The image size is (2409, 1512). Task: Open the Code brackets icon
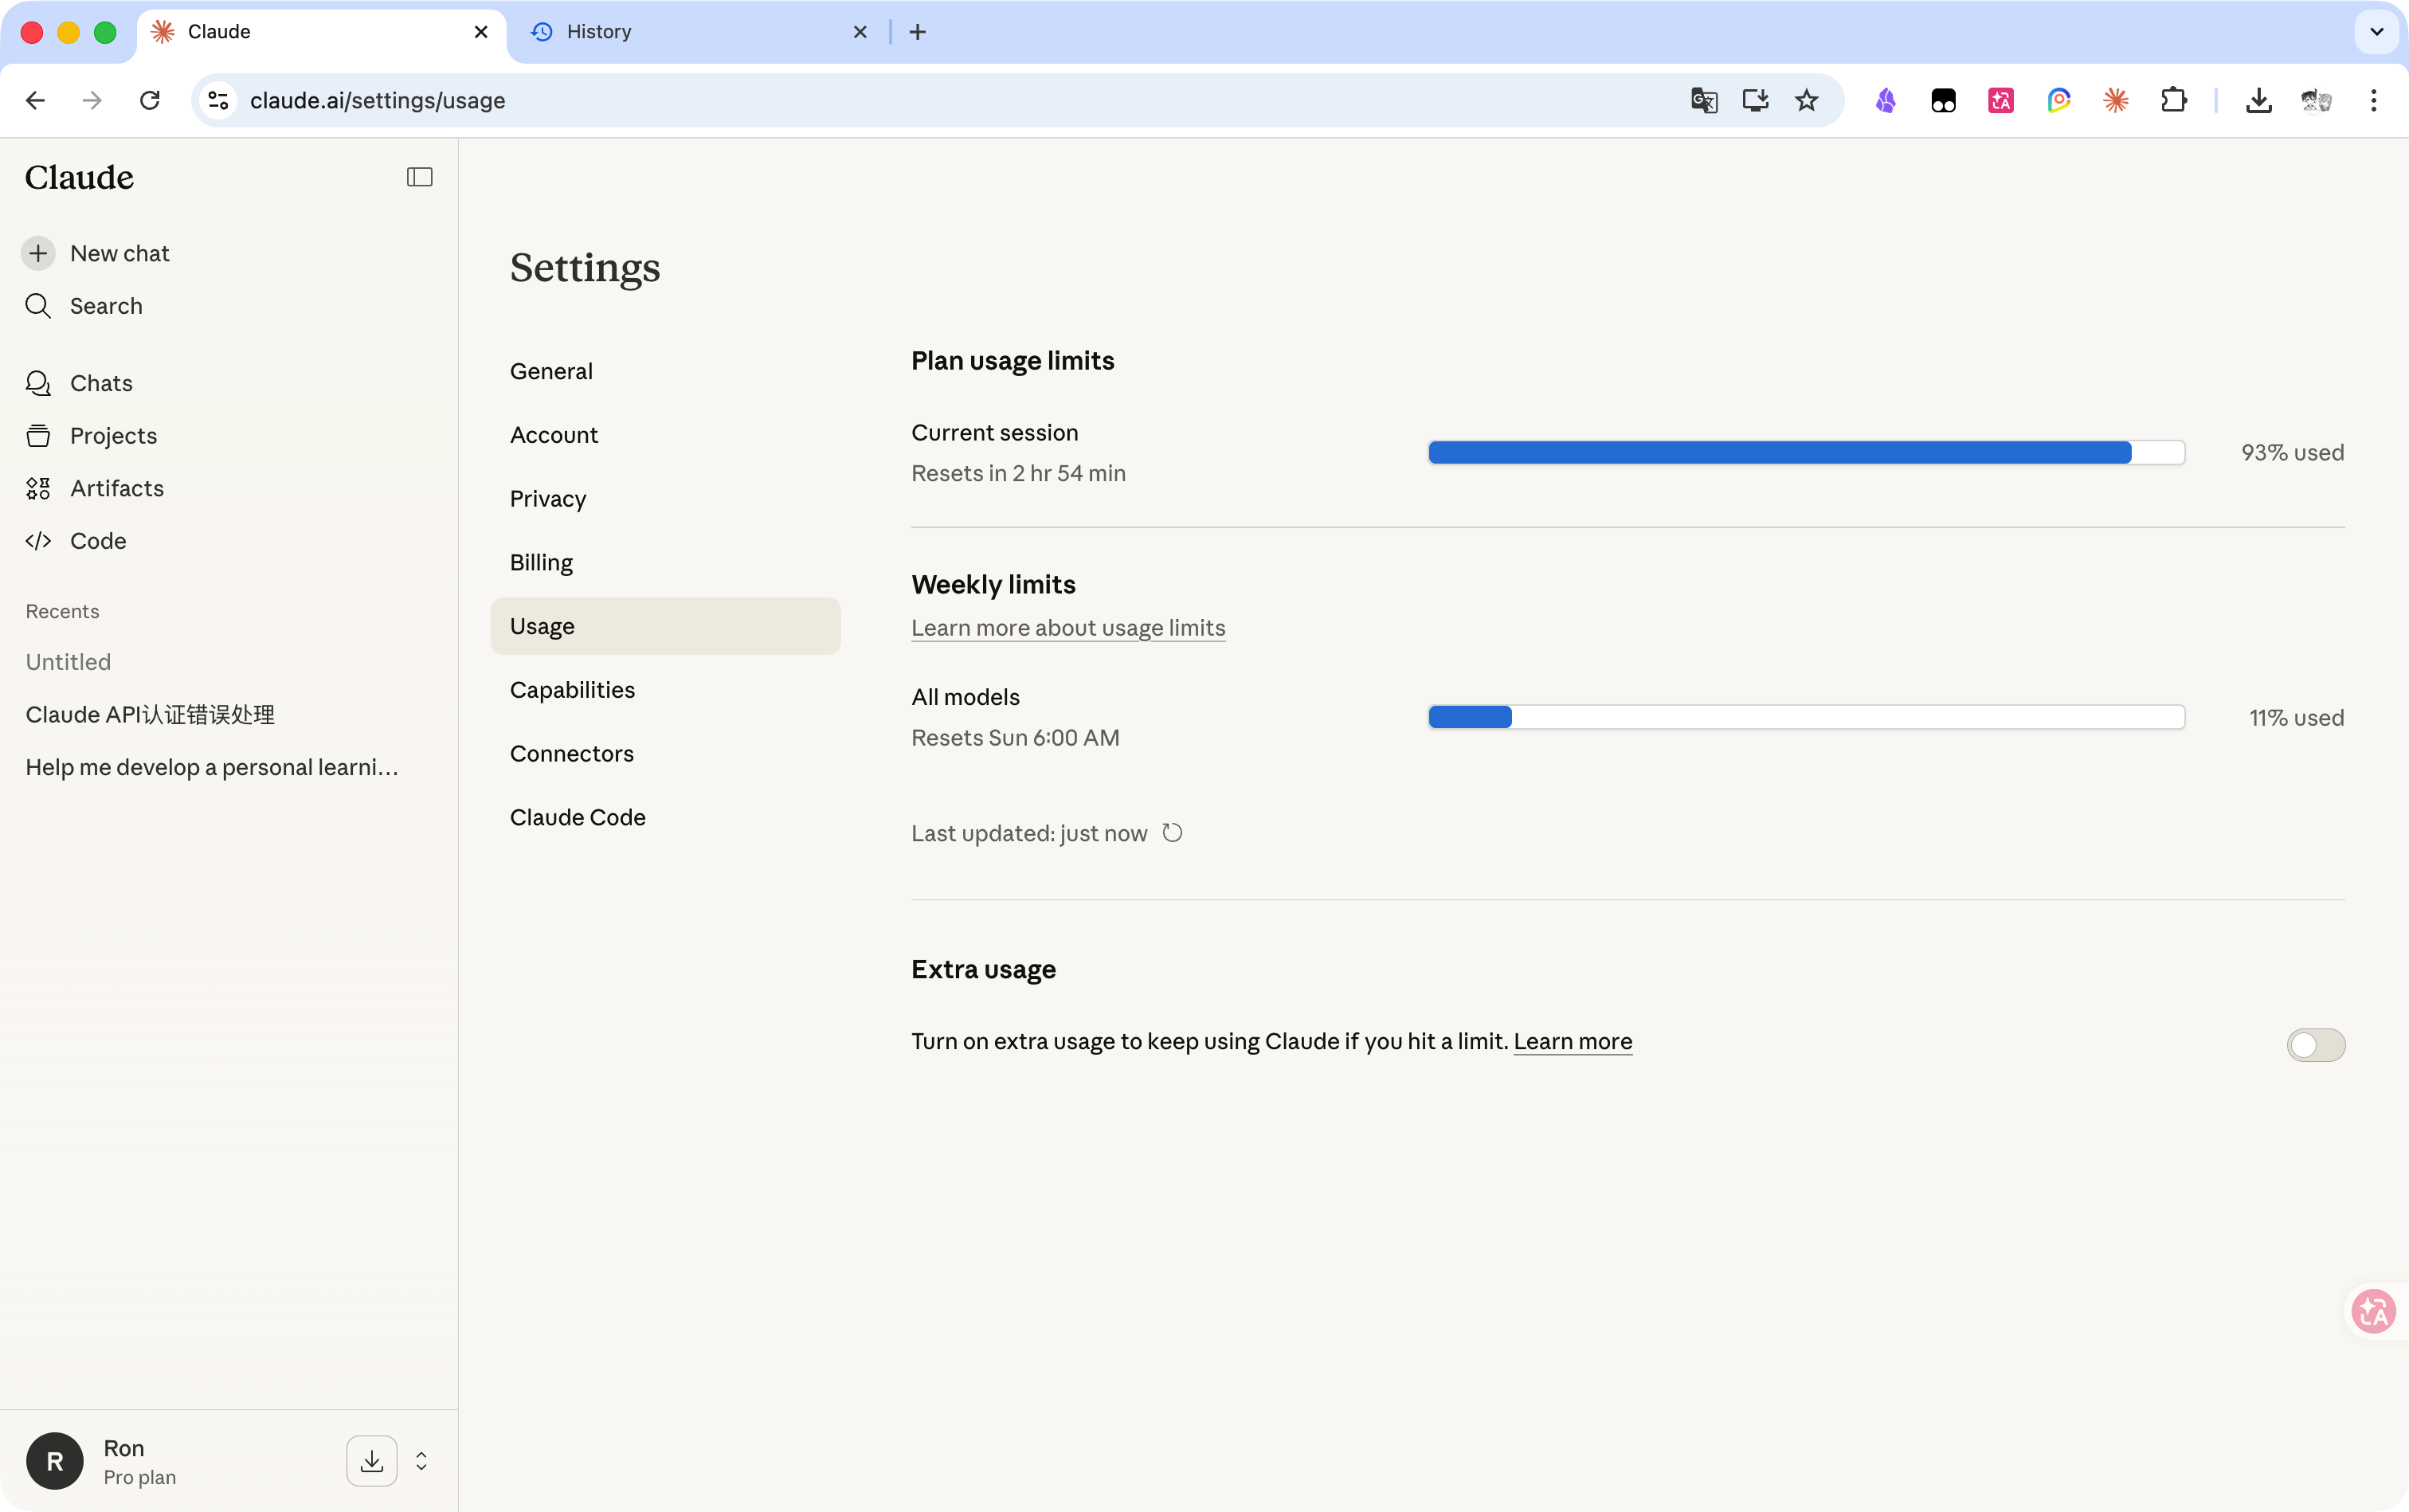click(38, 541)
